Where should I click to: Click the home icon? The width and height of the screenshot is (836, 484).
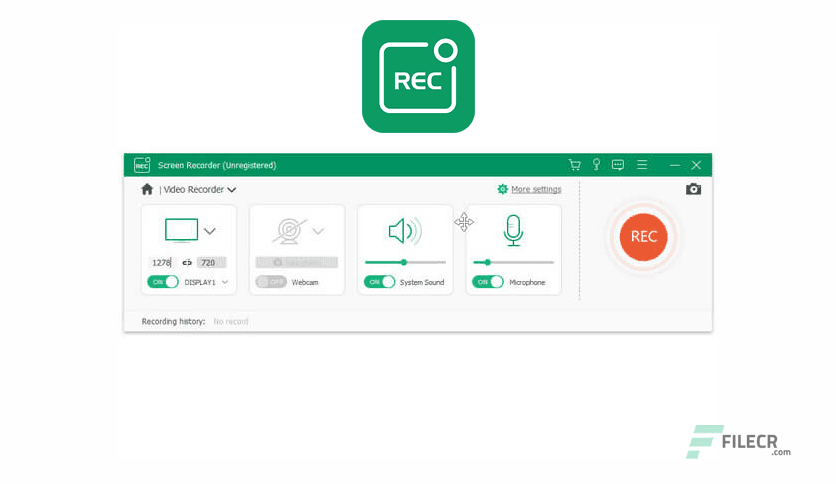tap(147, 189)
